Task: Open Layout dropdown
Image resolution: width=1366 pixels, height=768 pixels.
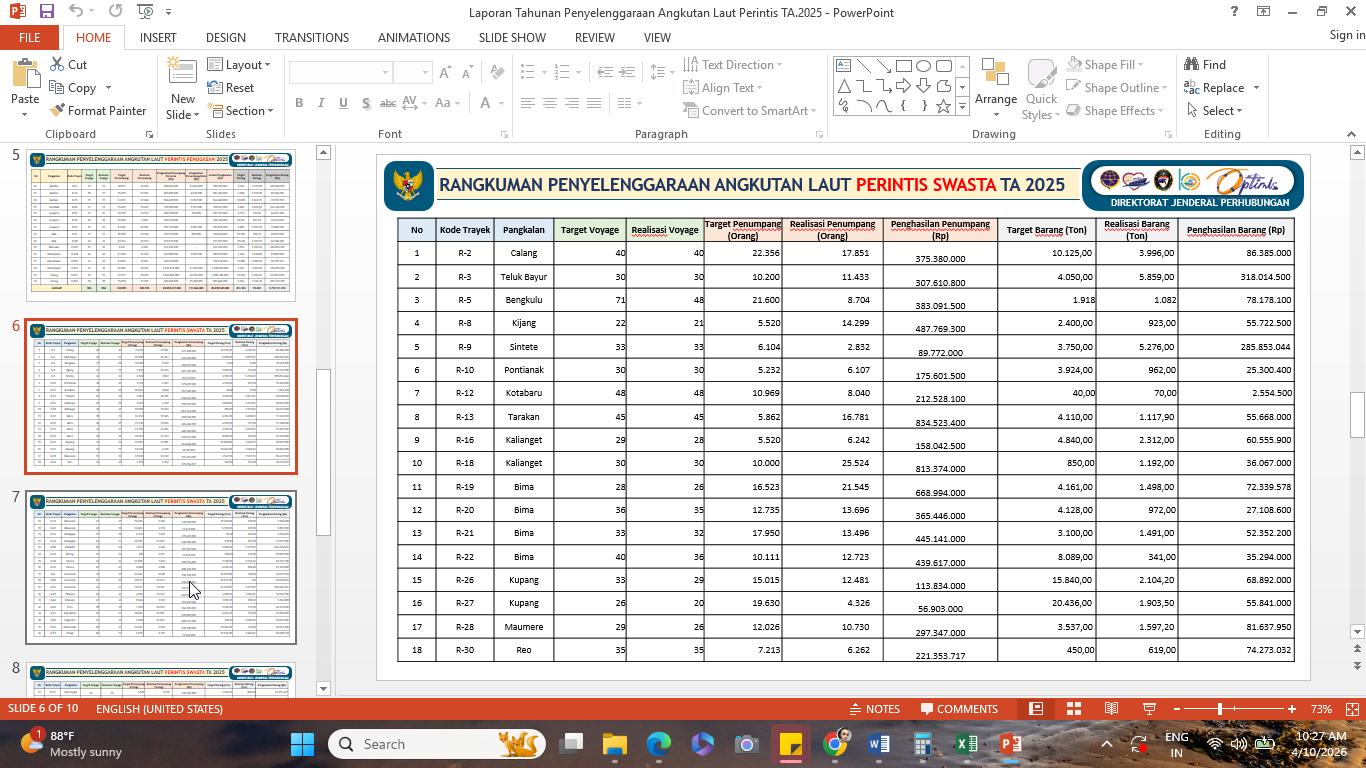Action: (240, 64)
